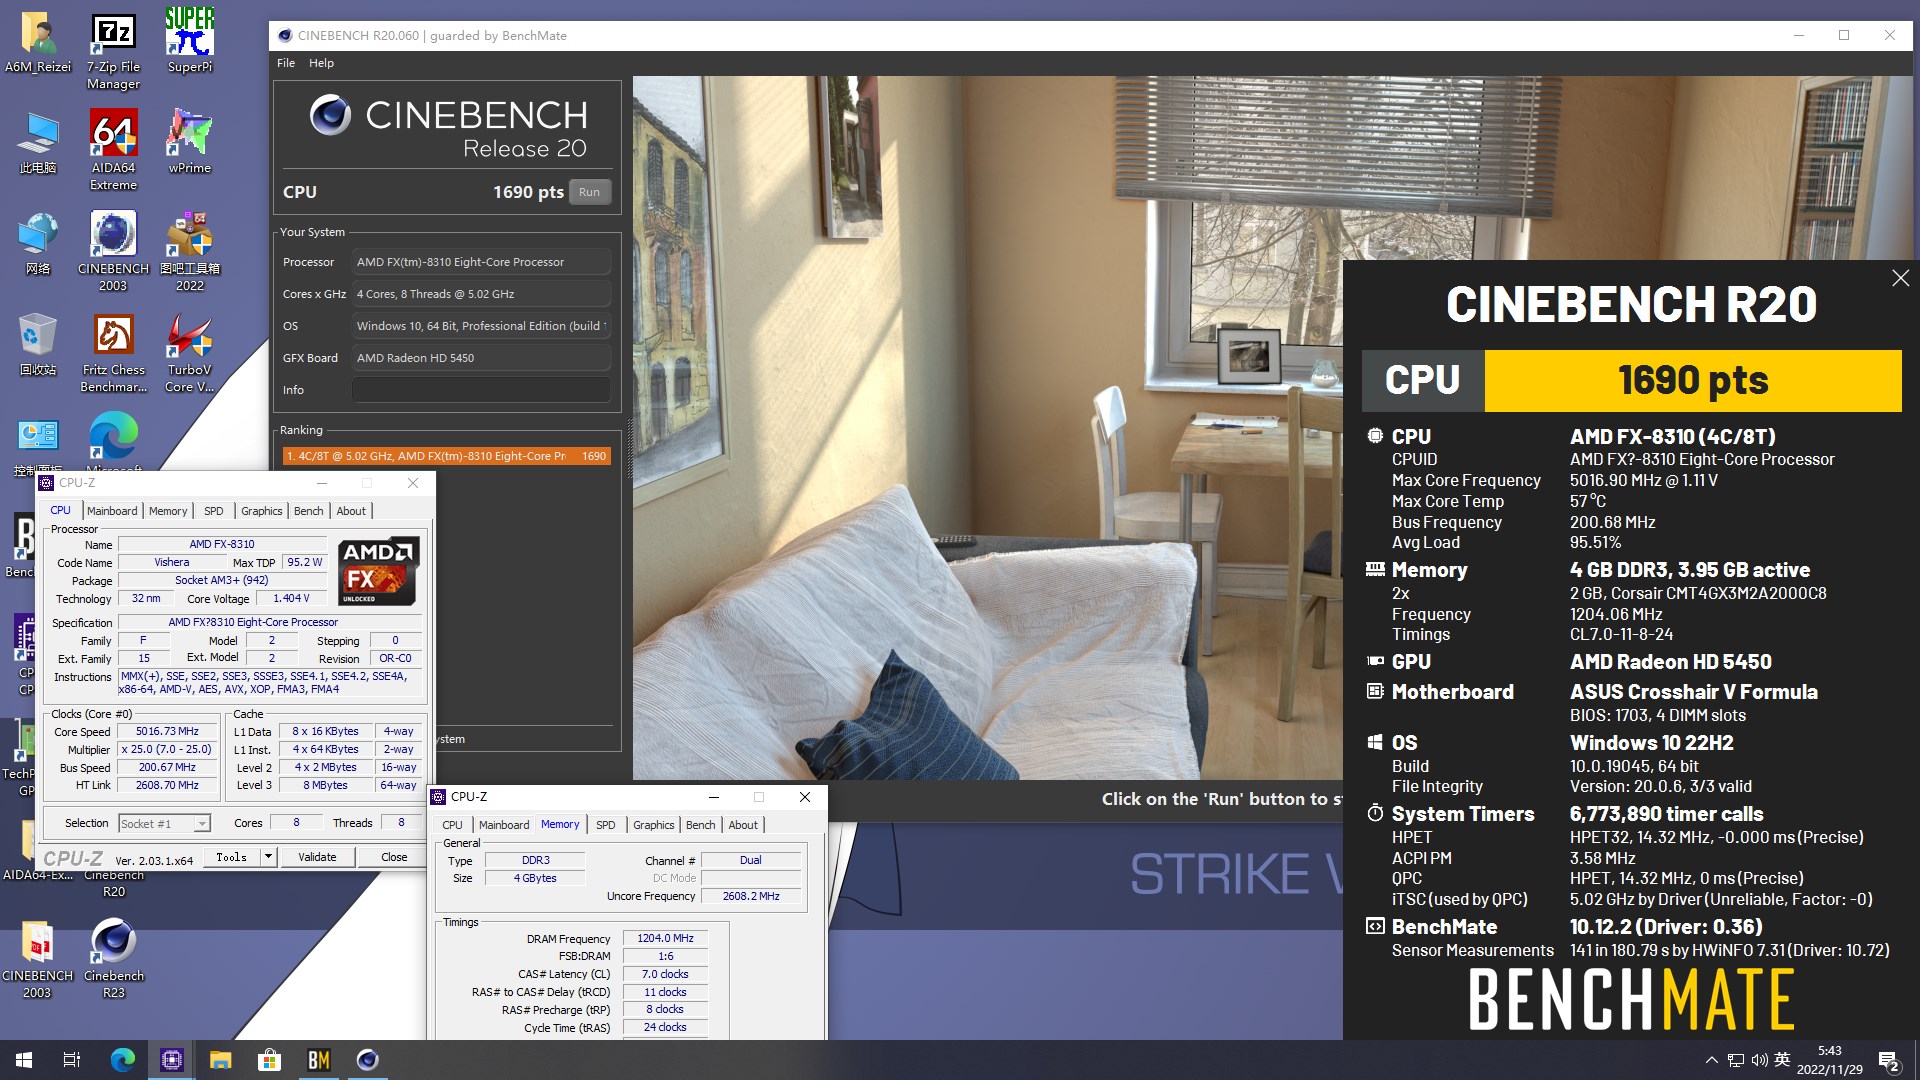Open the Cinebench Help menu
The image size is (1920, 1080).
click(321, 63)
